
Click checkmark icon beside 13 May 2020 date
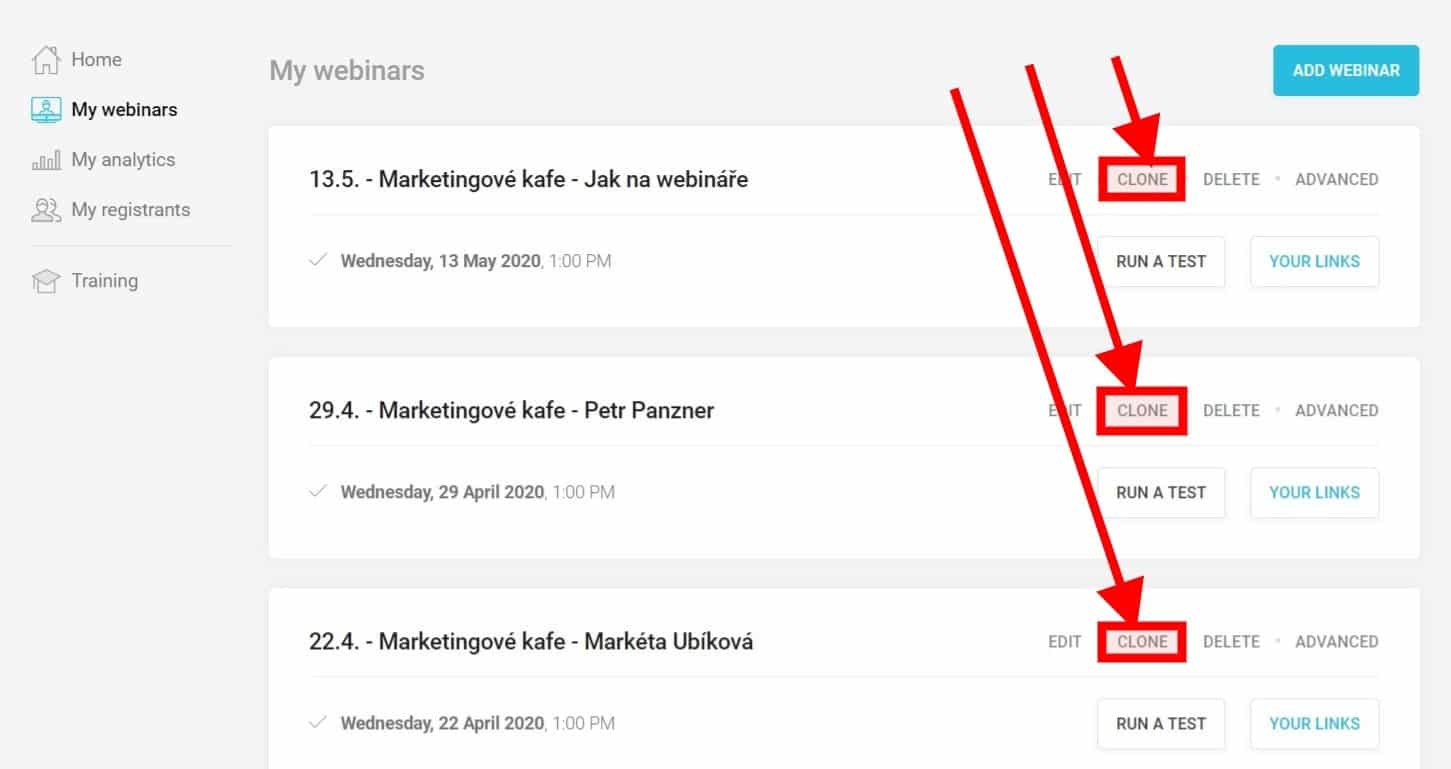[319, 261]
